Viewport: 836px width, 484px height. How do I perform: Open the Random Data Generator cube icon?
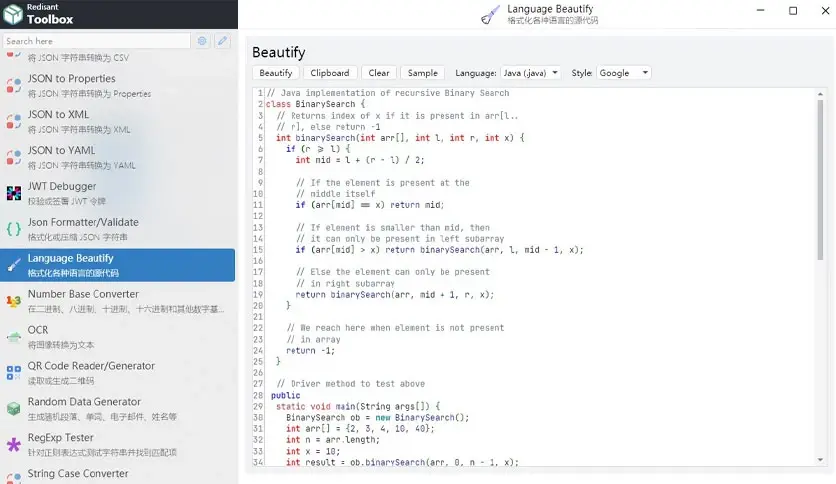[x=14, y=409]
